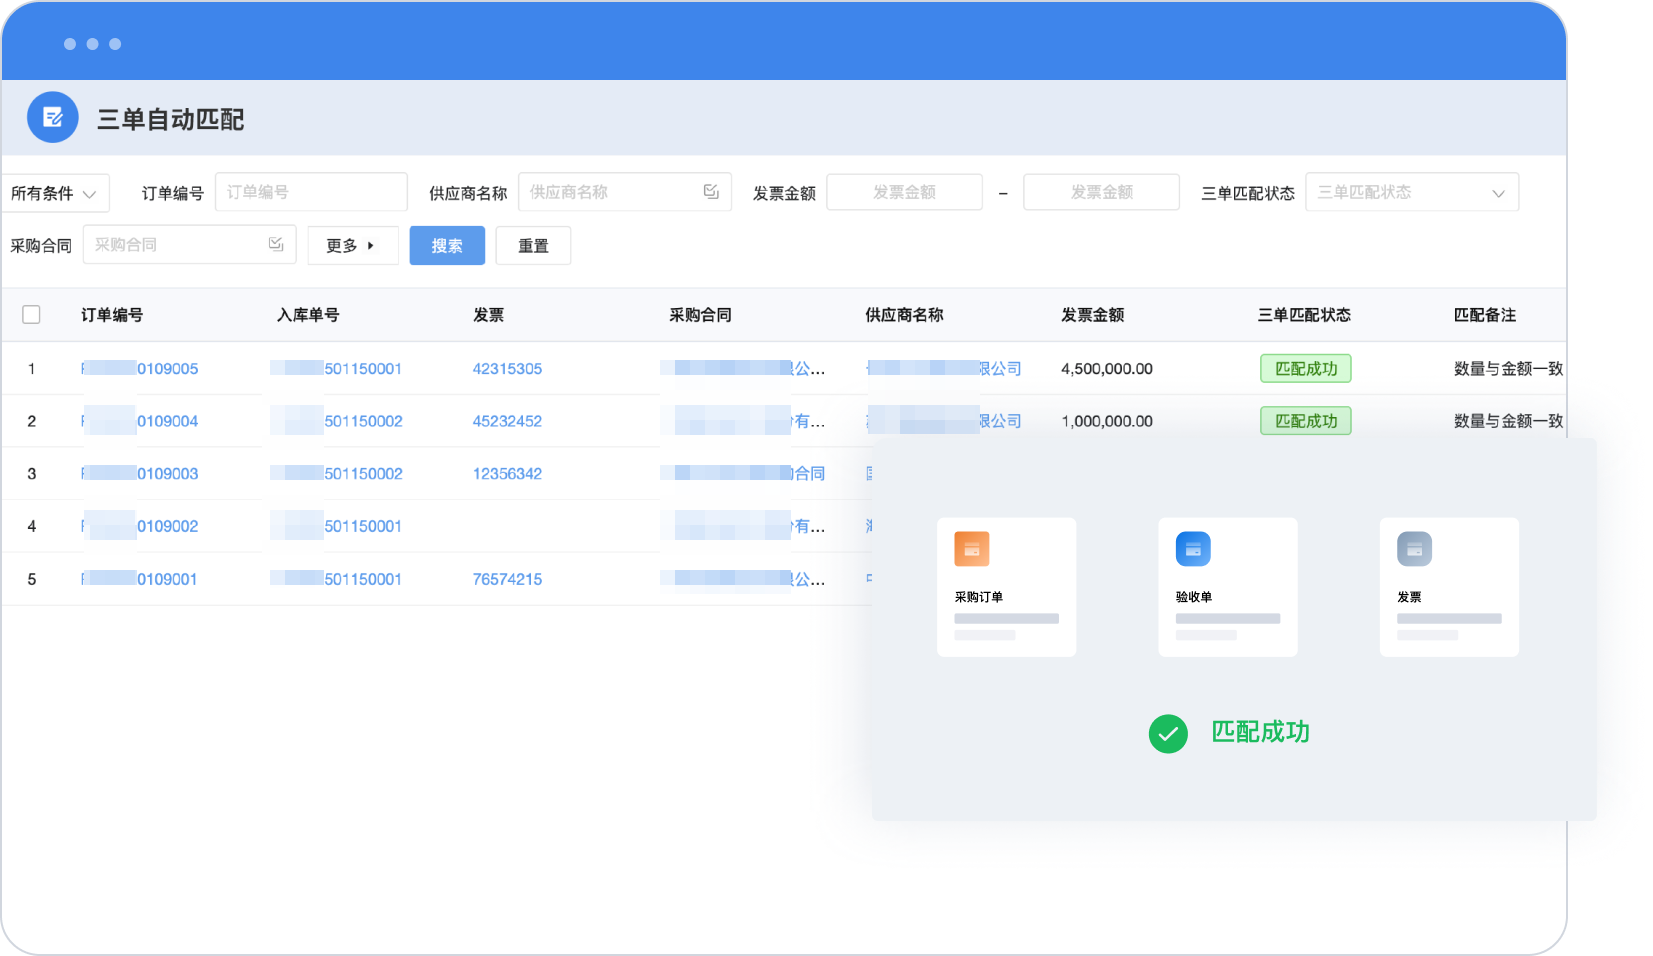
Task: Open invoice 45232452 link
Action: 507,421
